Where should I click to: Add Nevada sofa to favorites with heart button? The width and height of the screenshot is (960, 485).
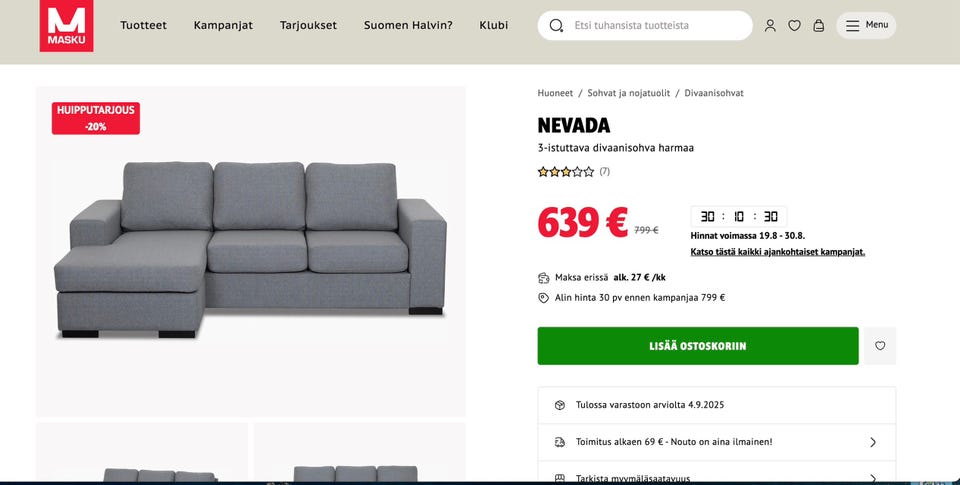[880, 346]
